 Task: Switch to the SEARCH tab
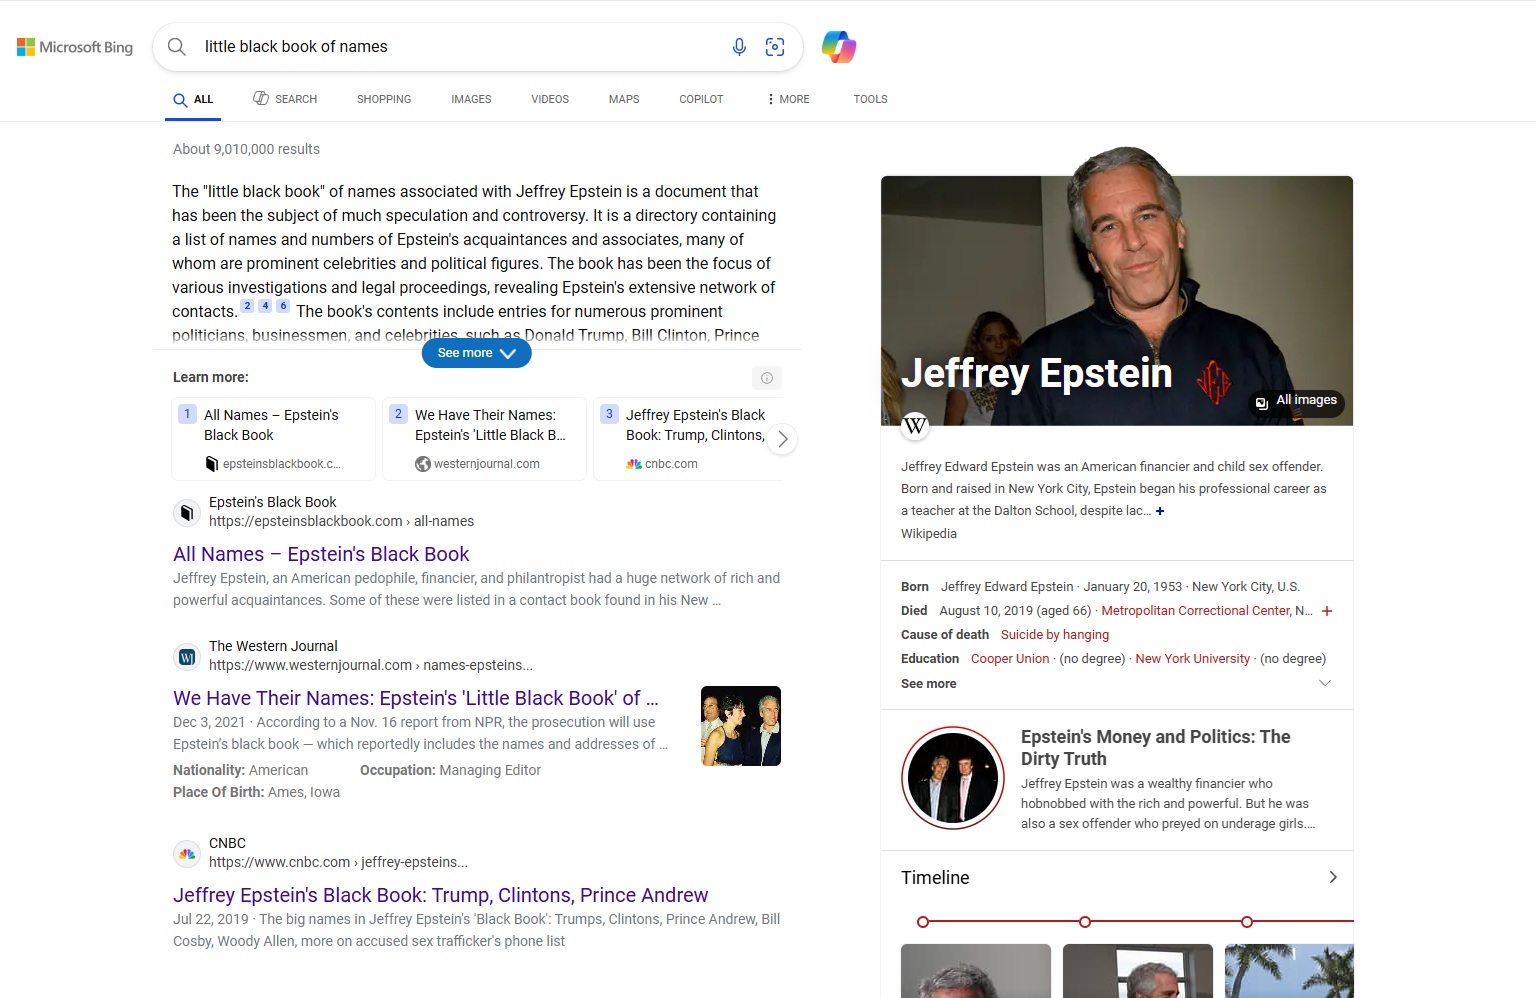(285, 99)
